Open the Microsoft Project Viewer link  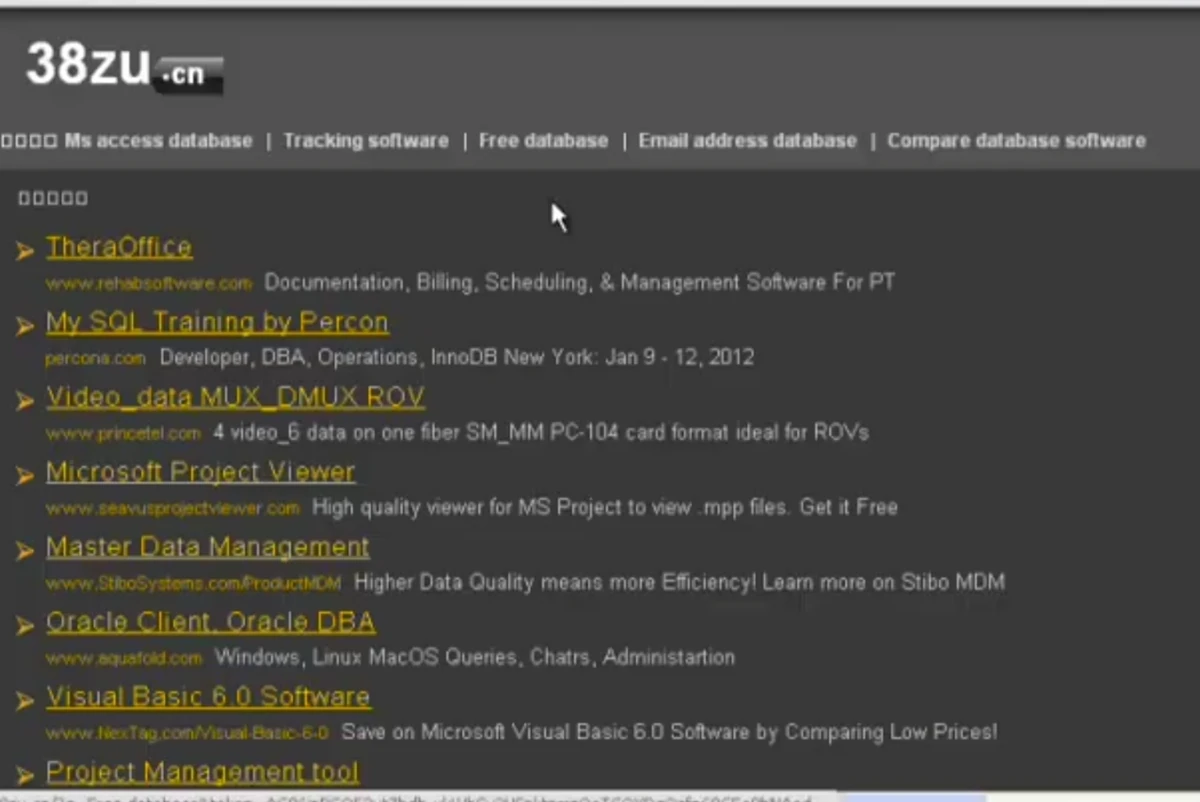(200, 472)
